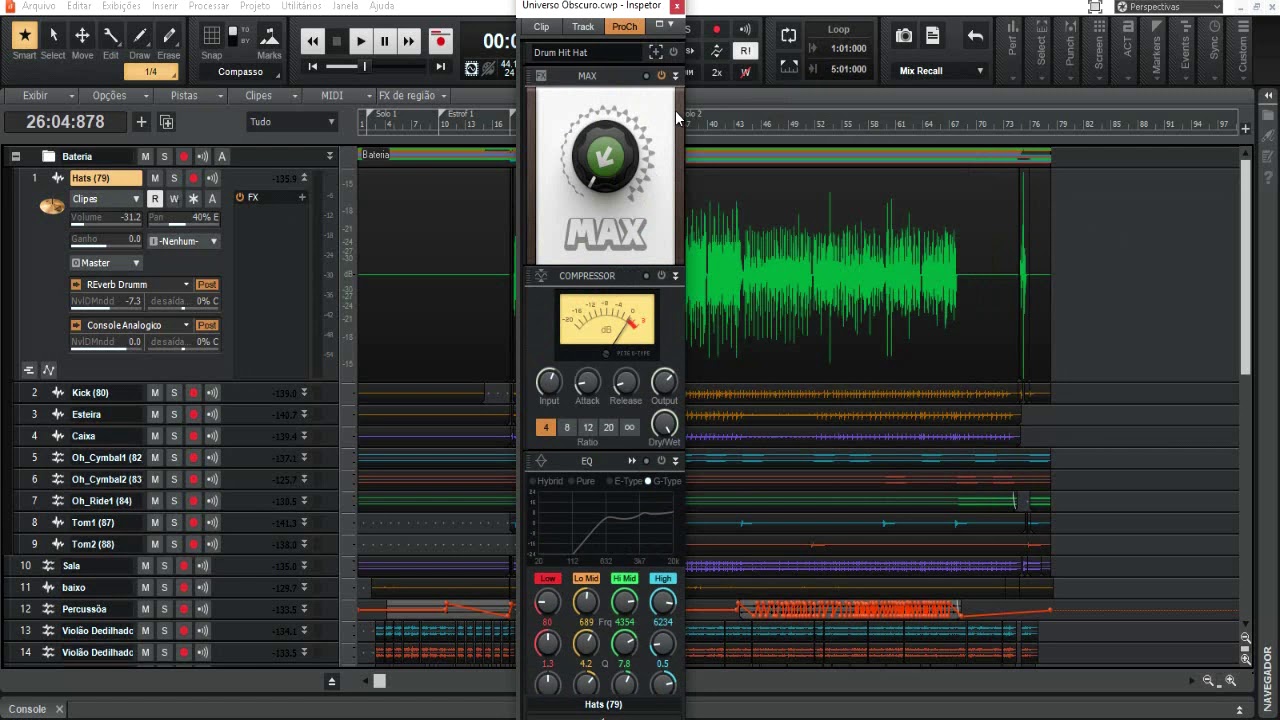1280x720 pixels.
Task: Toggle the EQ module power button
Action: tap(661, 461)
